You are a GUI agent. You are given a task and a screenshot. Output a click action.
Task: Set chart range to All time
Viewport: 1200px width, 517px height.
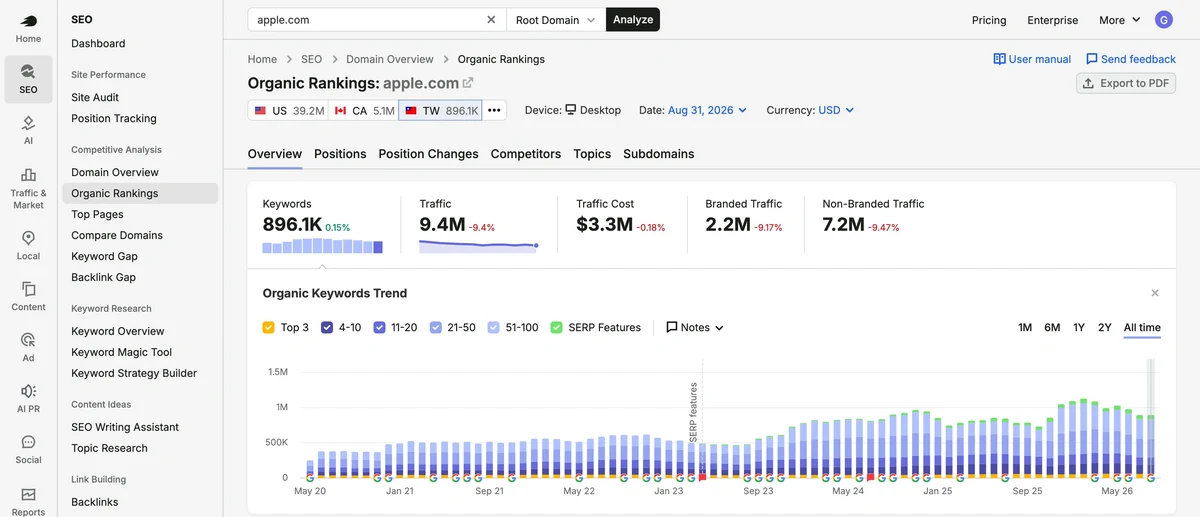tap(1142, 327)
